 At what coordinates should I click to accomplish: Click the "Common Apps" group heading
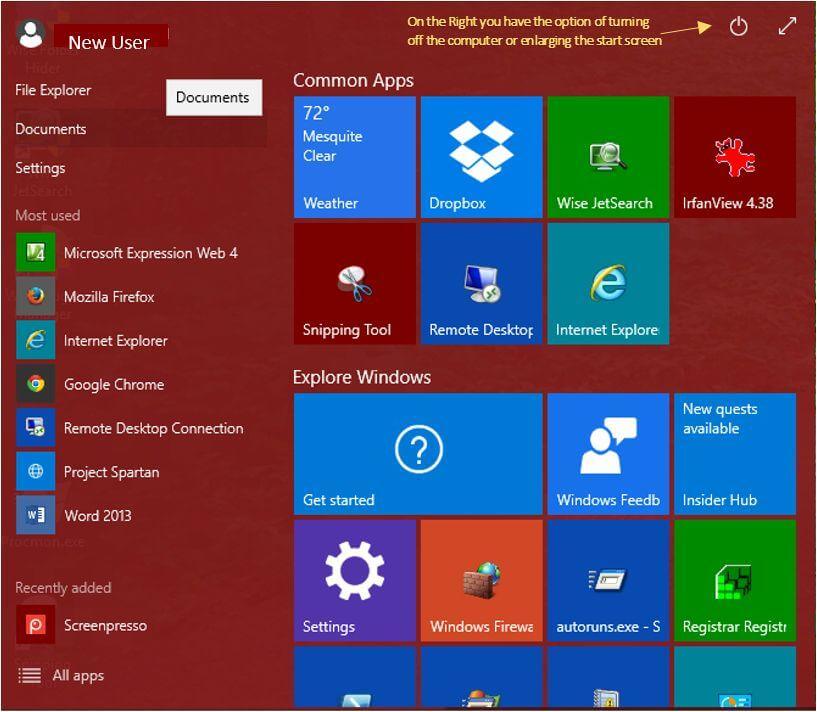(353, 81)
